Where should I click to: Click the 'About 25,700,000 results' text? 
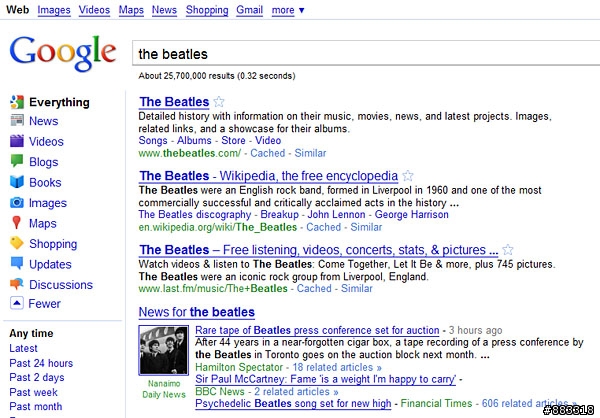tap(217, 76)
